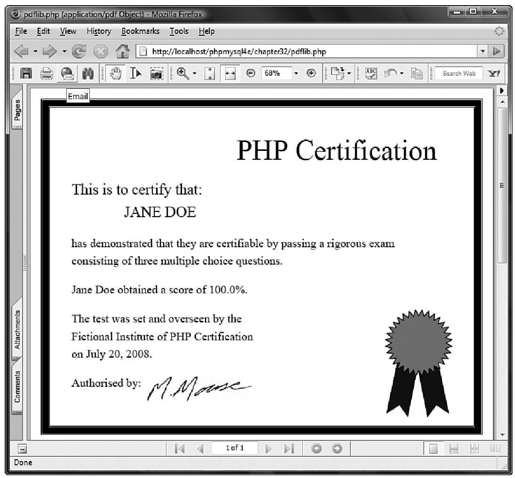
Task: Go to the next page
Action: point(268,449)
